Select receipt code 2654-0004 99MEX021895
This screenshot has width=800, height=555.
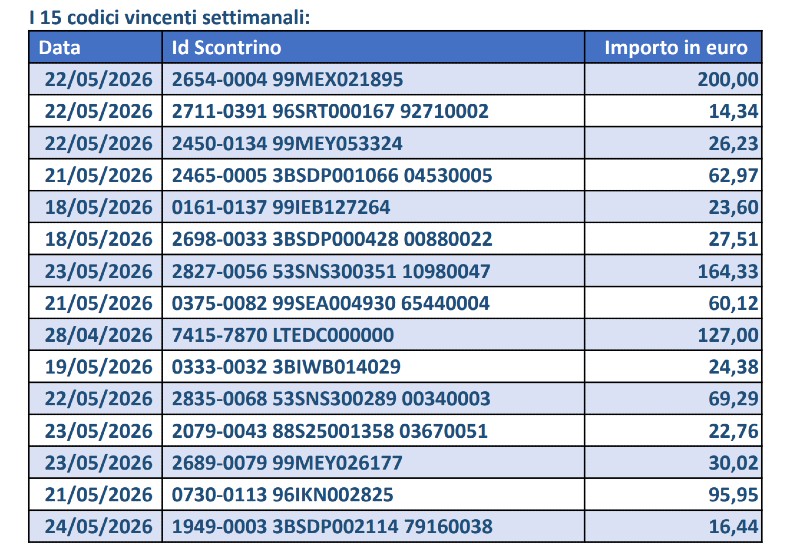tap(287, 80)
